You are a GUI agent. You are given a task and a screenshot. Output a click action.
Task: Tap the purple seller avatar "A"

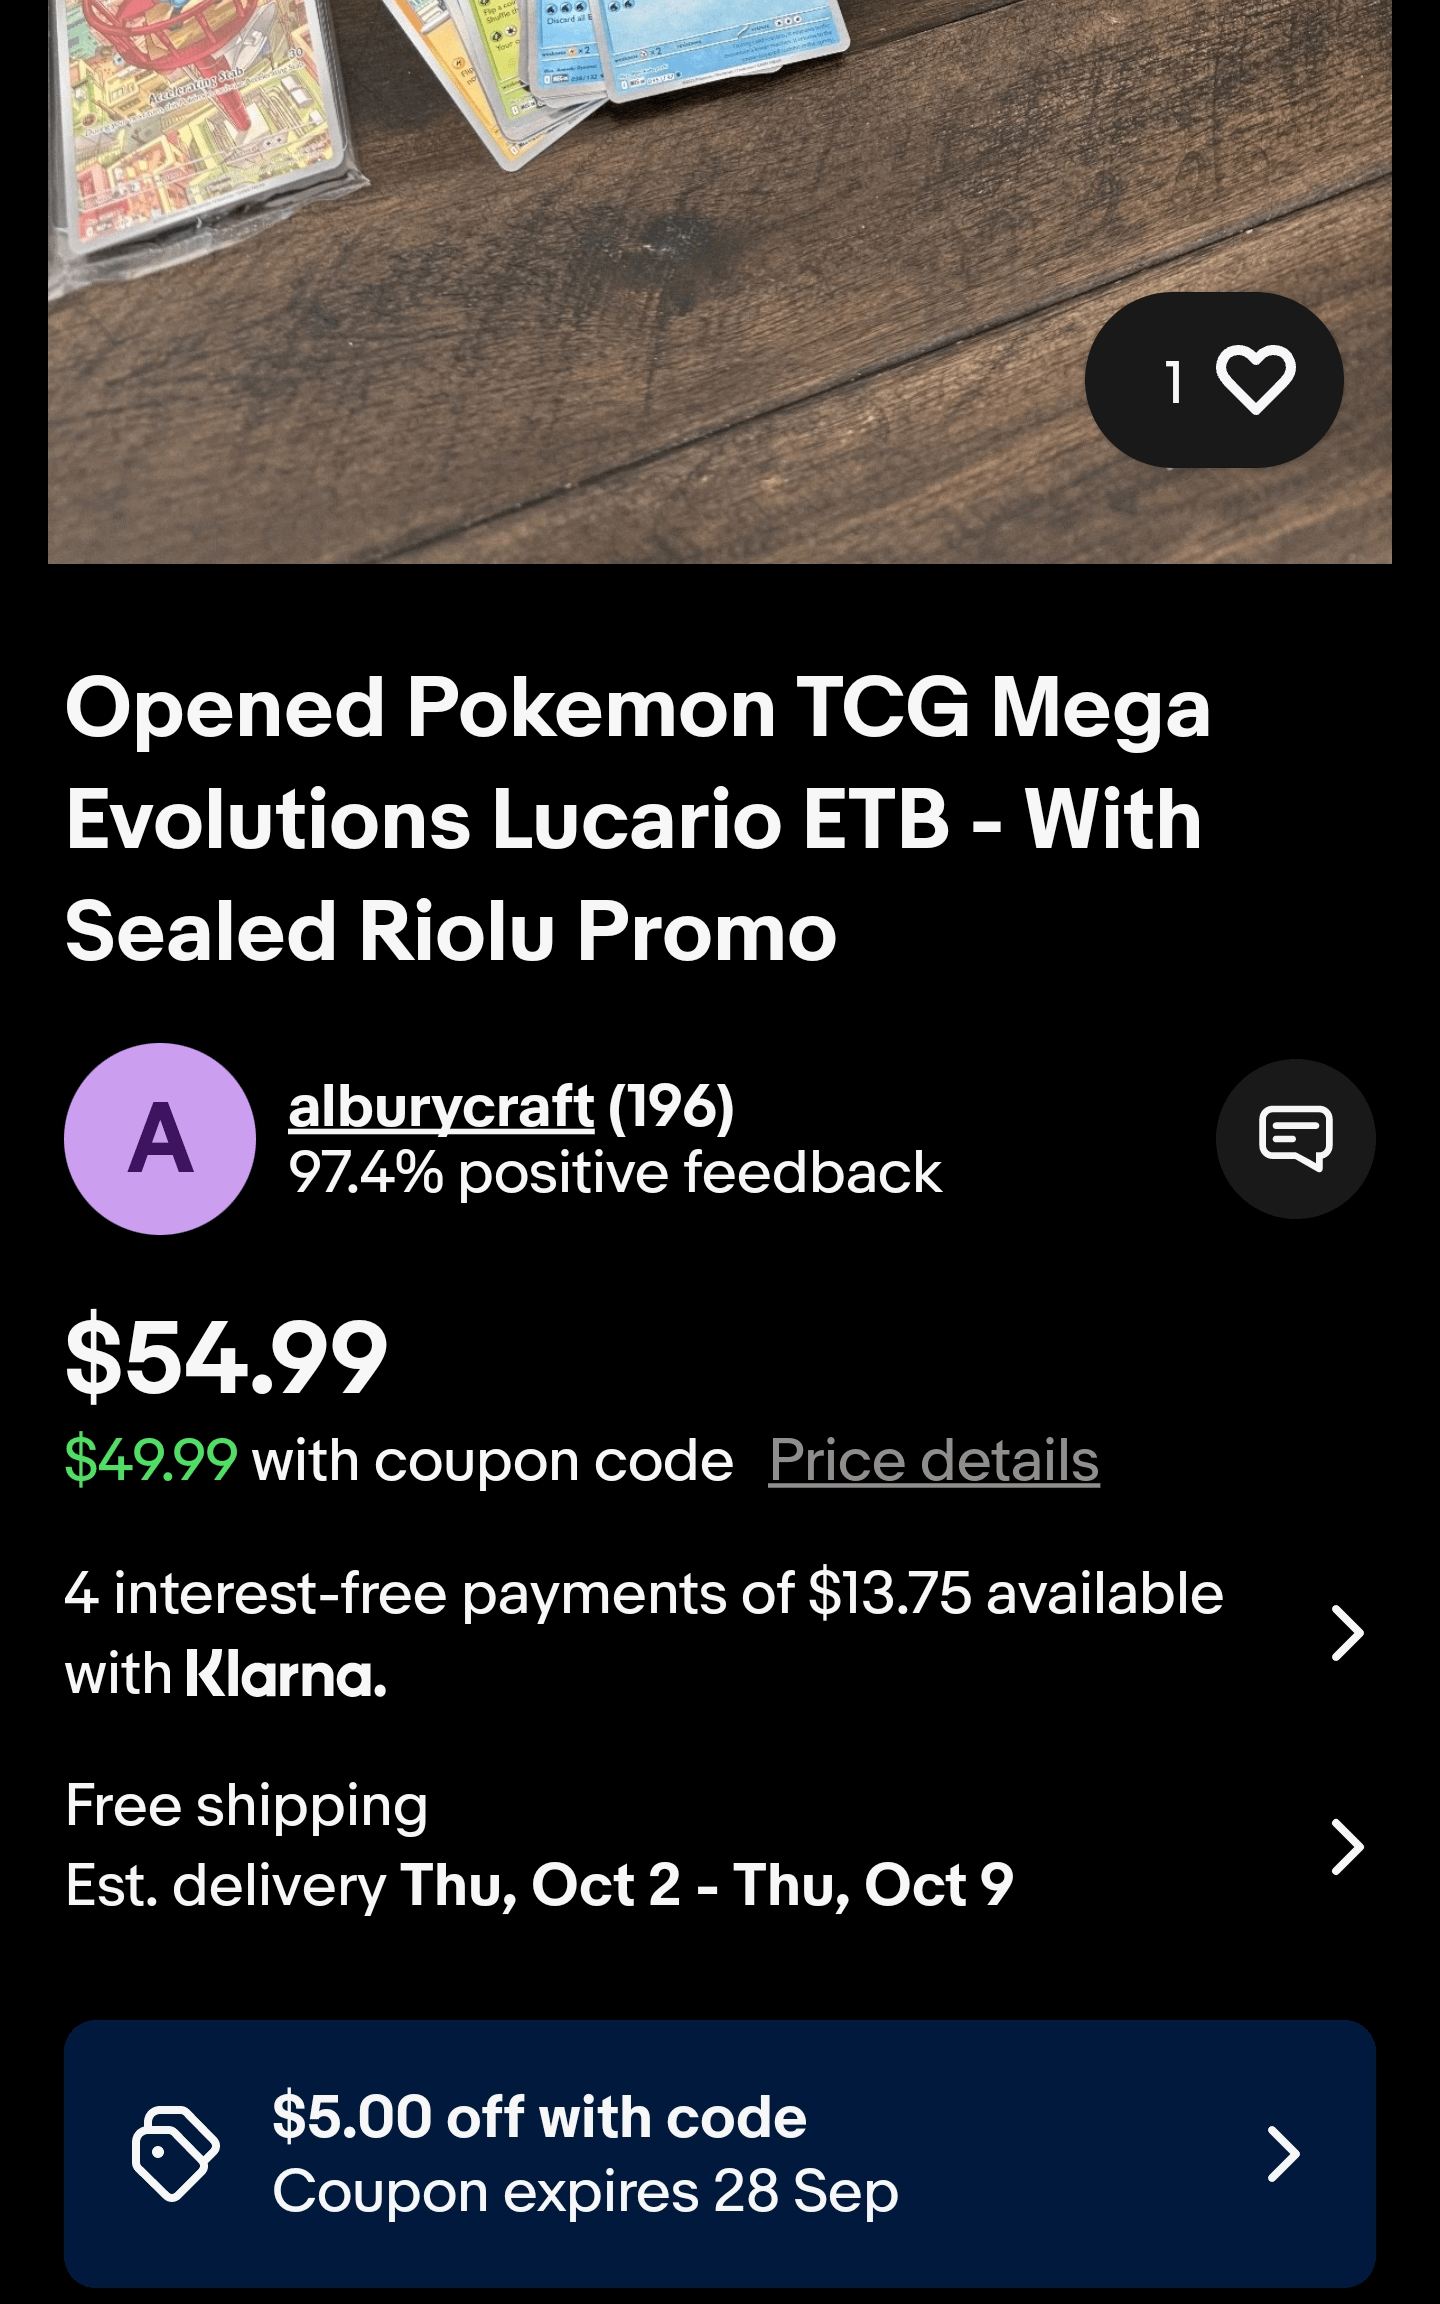pyautogui.click(x=160, y=1139)
